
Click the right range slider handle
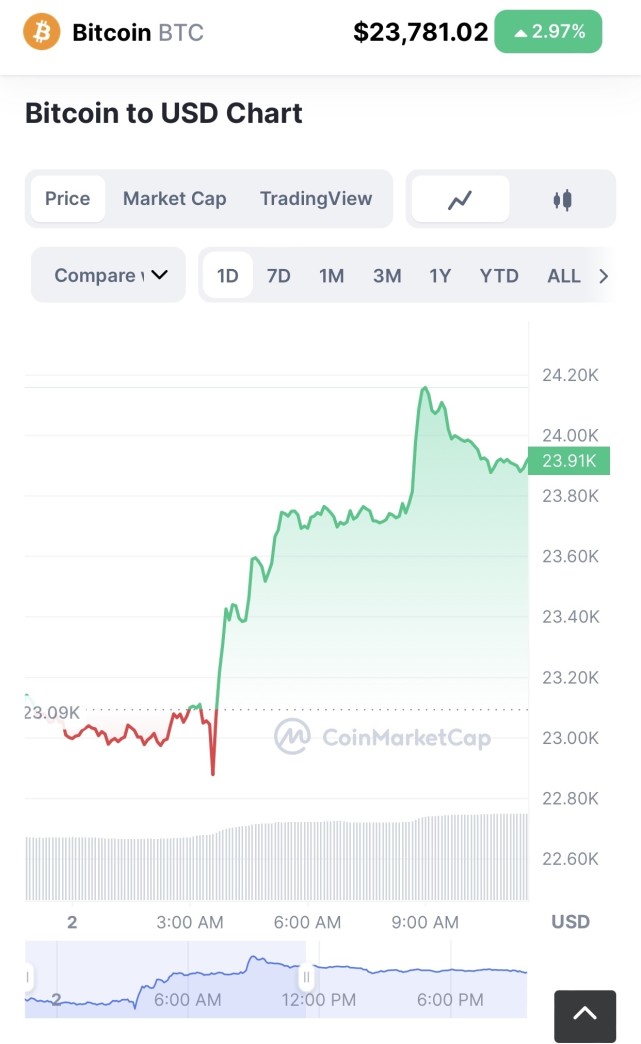307,977
